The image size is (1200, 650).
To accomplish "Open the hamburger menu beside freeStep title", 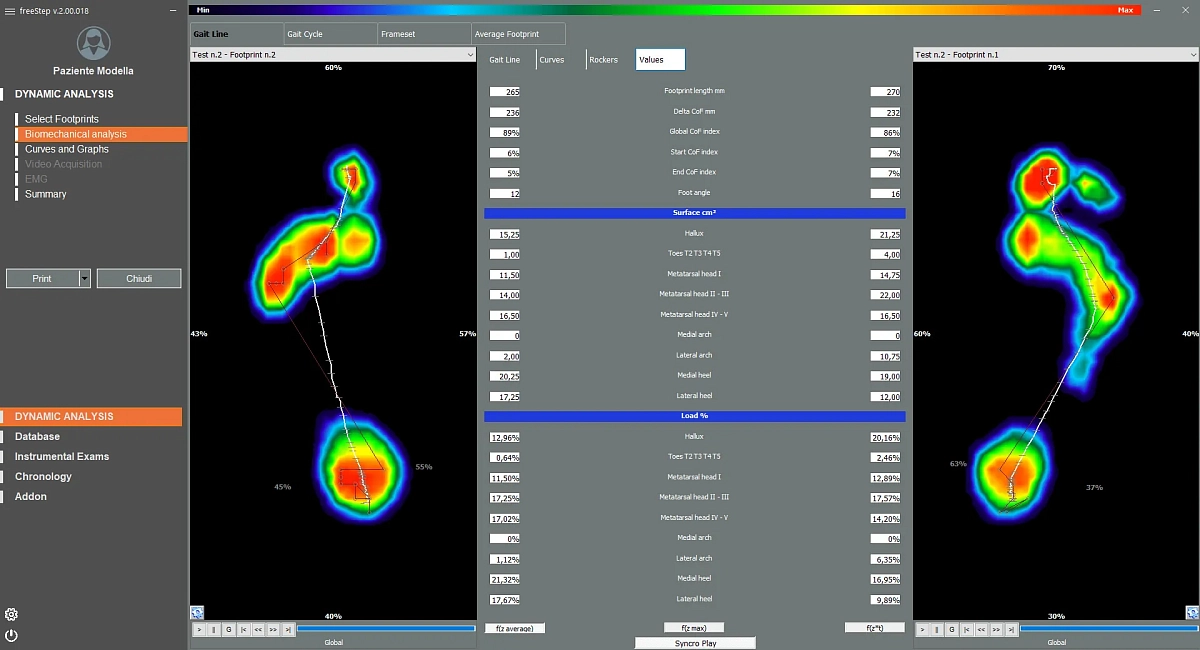I will click(9, 9).
